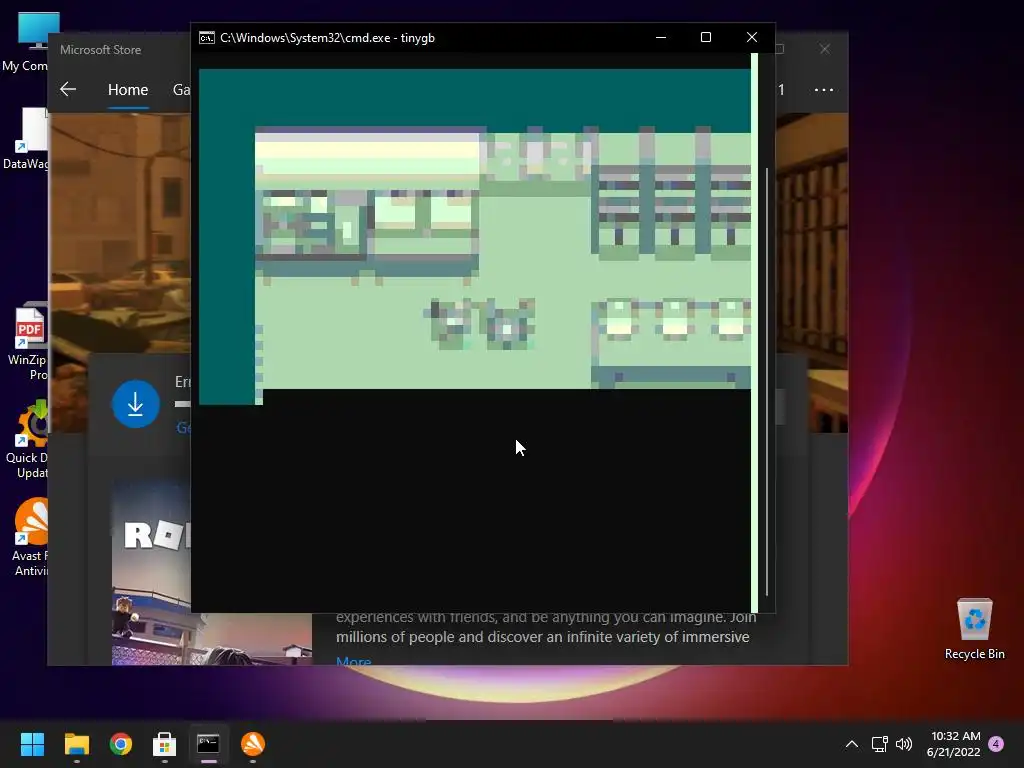
Task: Close the Microsoft Store window
Action: 825,49
